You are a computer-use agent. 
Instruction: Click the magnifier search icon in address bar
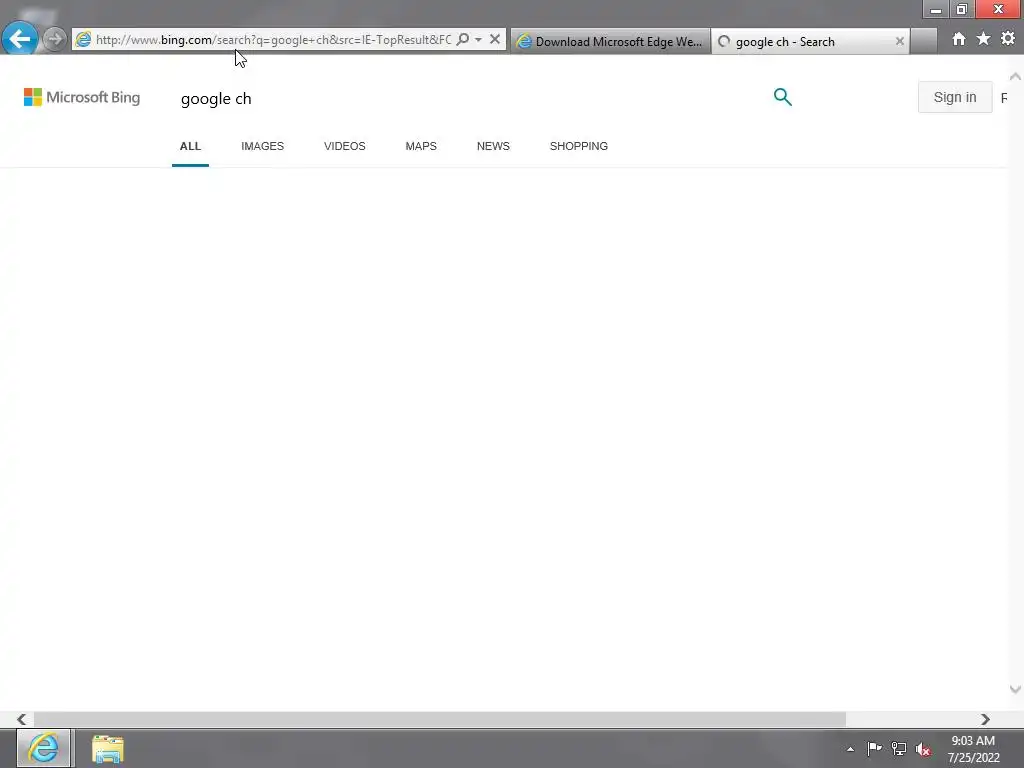462,39
